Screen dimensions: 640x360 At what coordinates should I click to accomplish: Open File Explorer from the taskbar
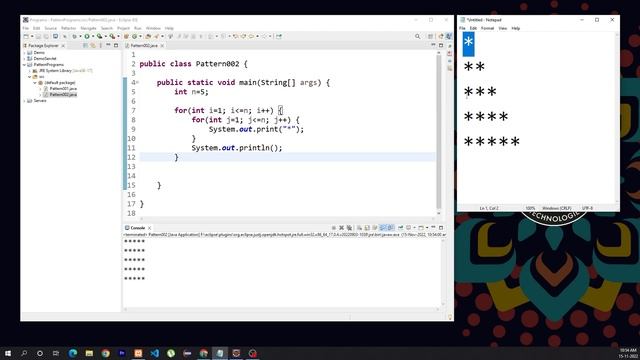pyautogui.click(x=89, y=353)
